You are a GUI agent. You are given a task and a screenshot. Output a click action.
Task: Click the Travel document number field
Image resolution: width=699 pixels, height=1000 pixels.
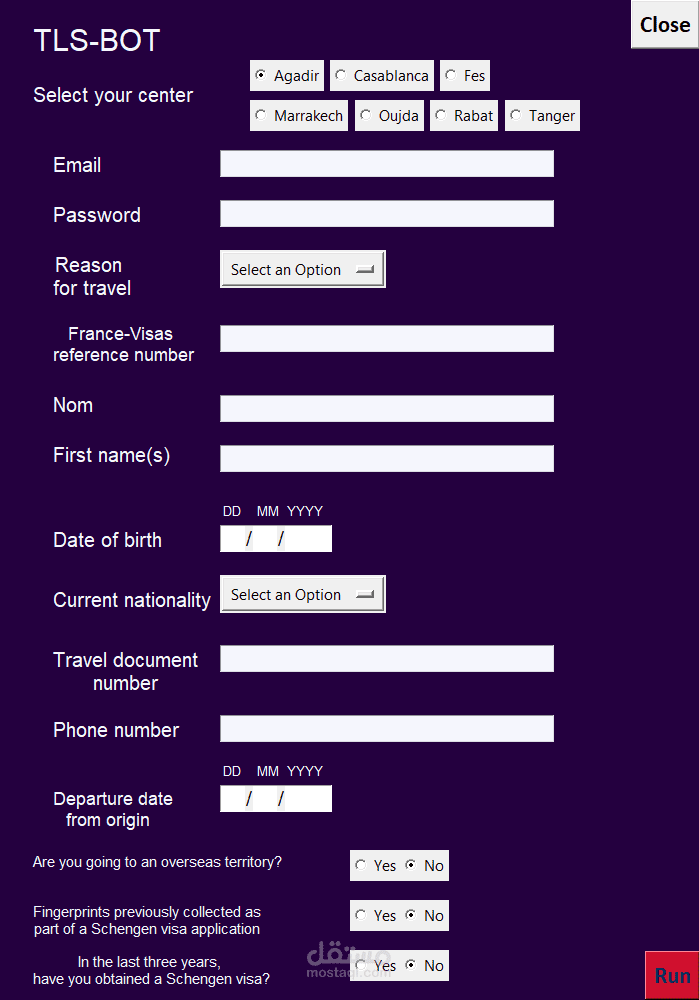[386, 659]
